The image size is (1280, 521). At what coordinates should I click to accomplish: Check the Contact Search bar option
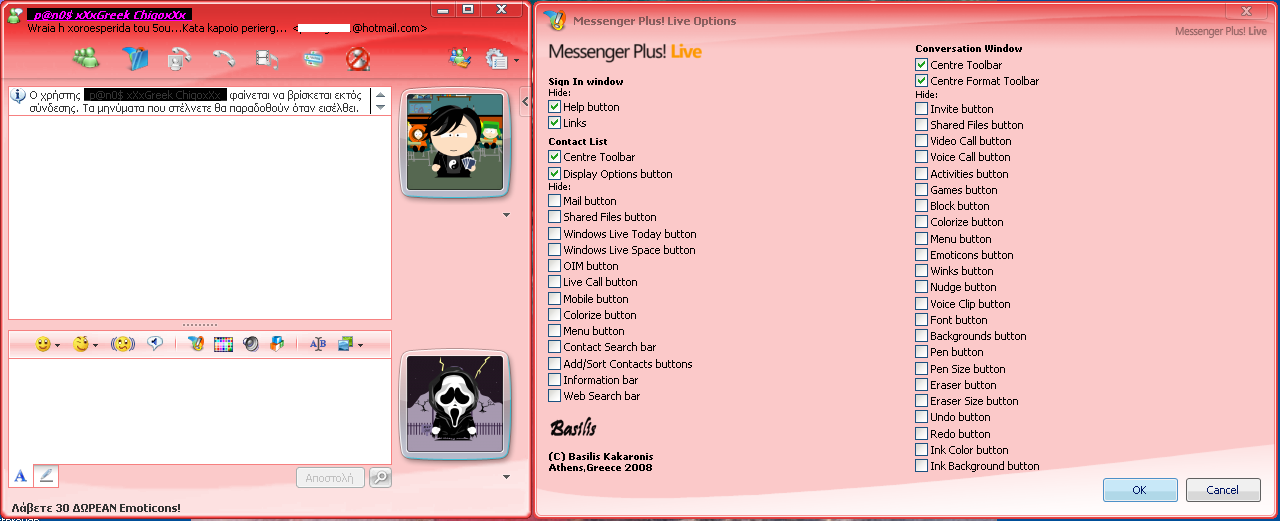coord(555,347)
